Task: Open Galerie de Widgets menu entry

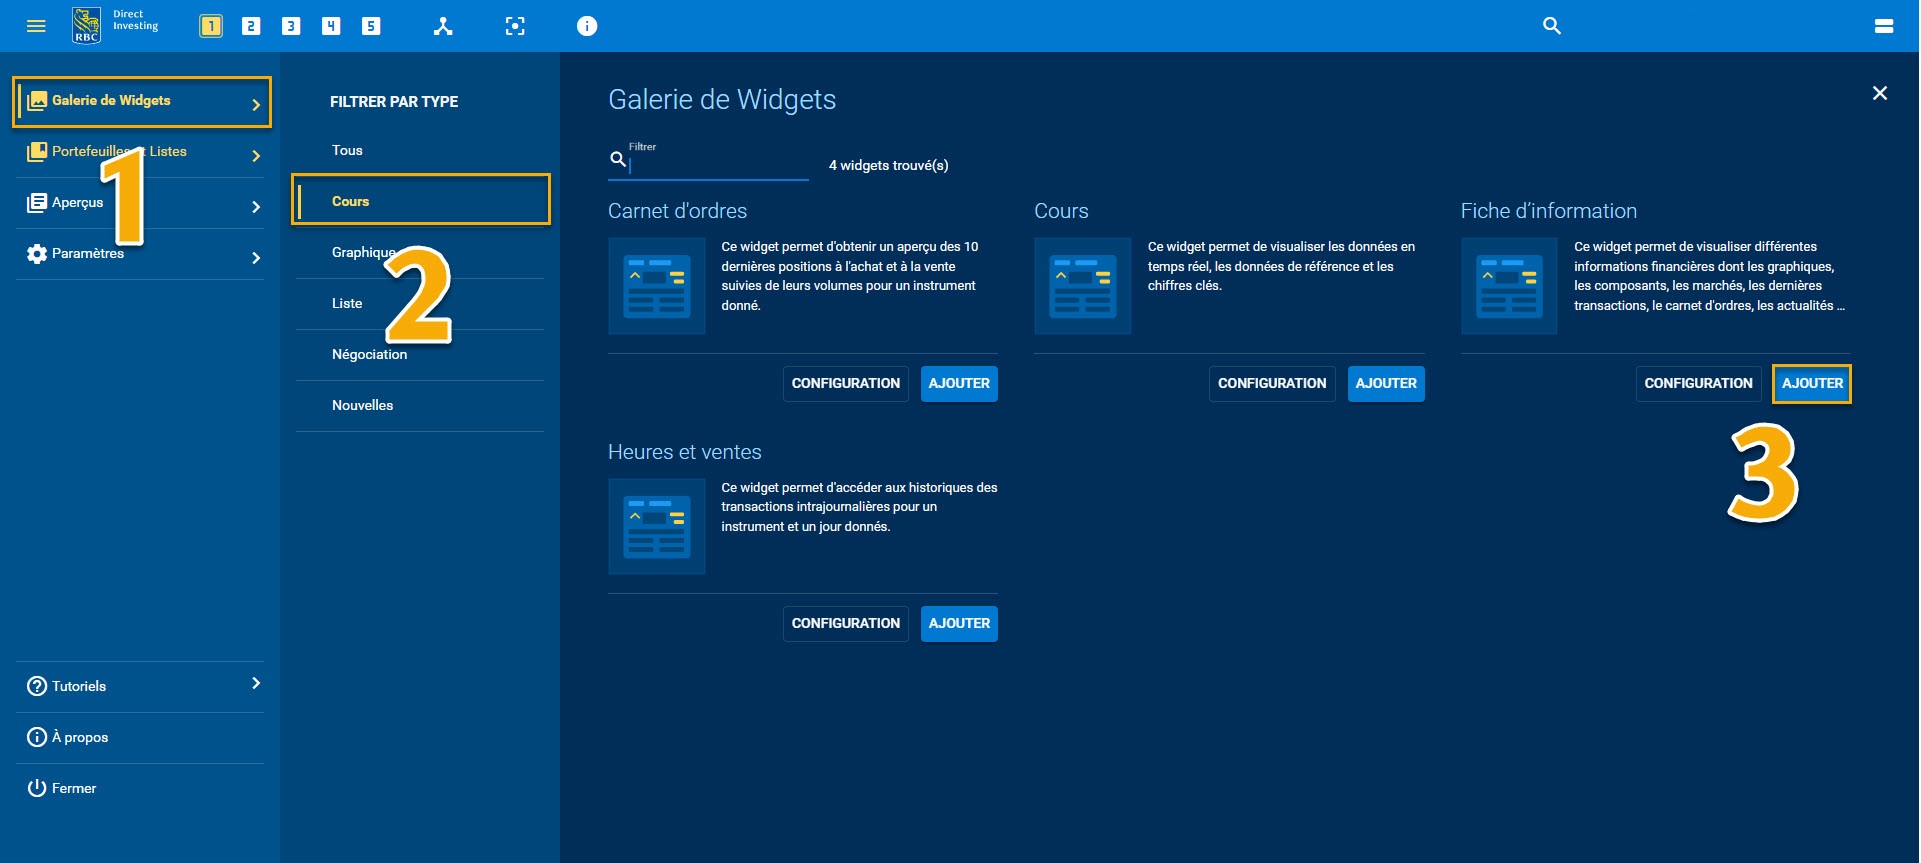Action: pos(142,101)
